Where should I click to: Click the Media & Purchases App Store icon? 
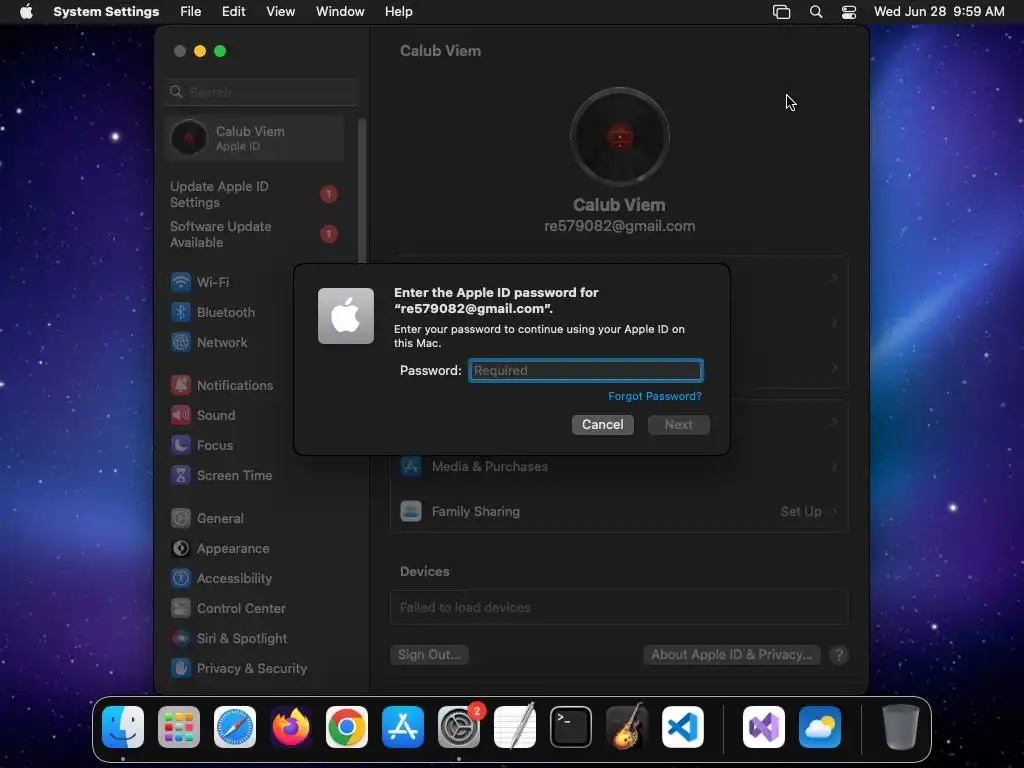pyautogui.click(x=411, y=466)
